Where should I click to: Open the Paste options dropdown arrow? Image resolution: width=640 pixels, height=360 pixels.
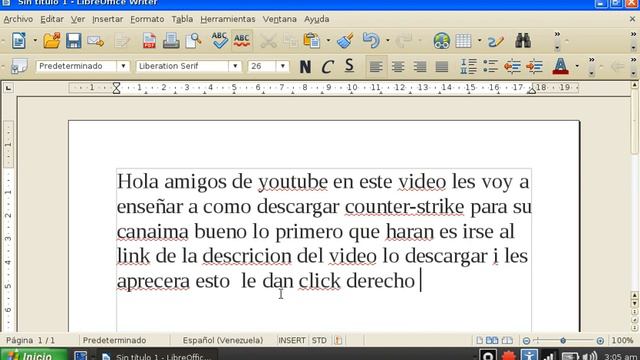click(328, 41)
